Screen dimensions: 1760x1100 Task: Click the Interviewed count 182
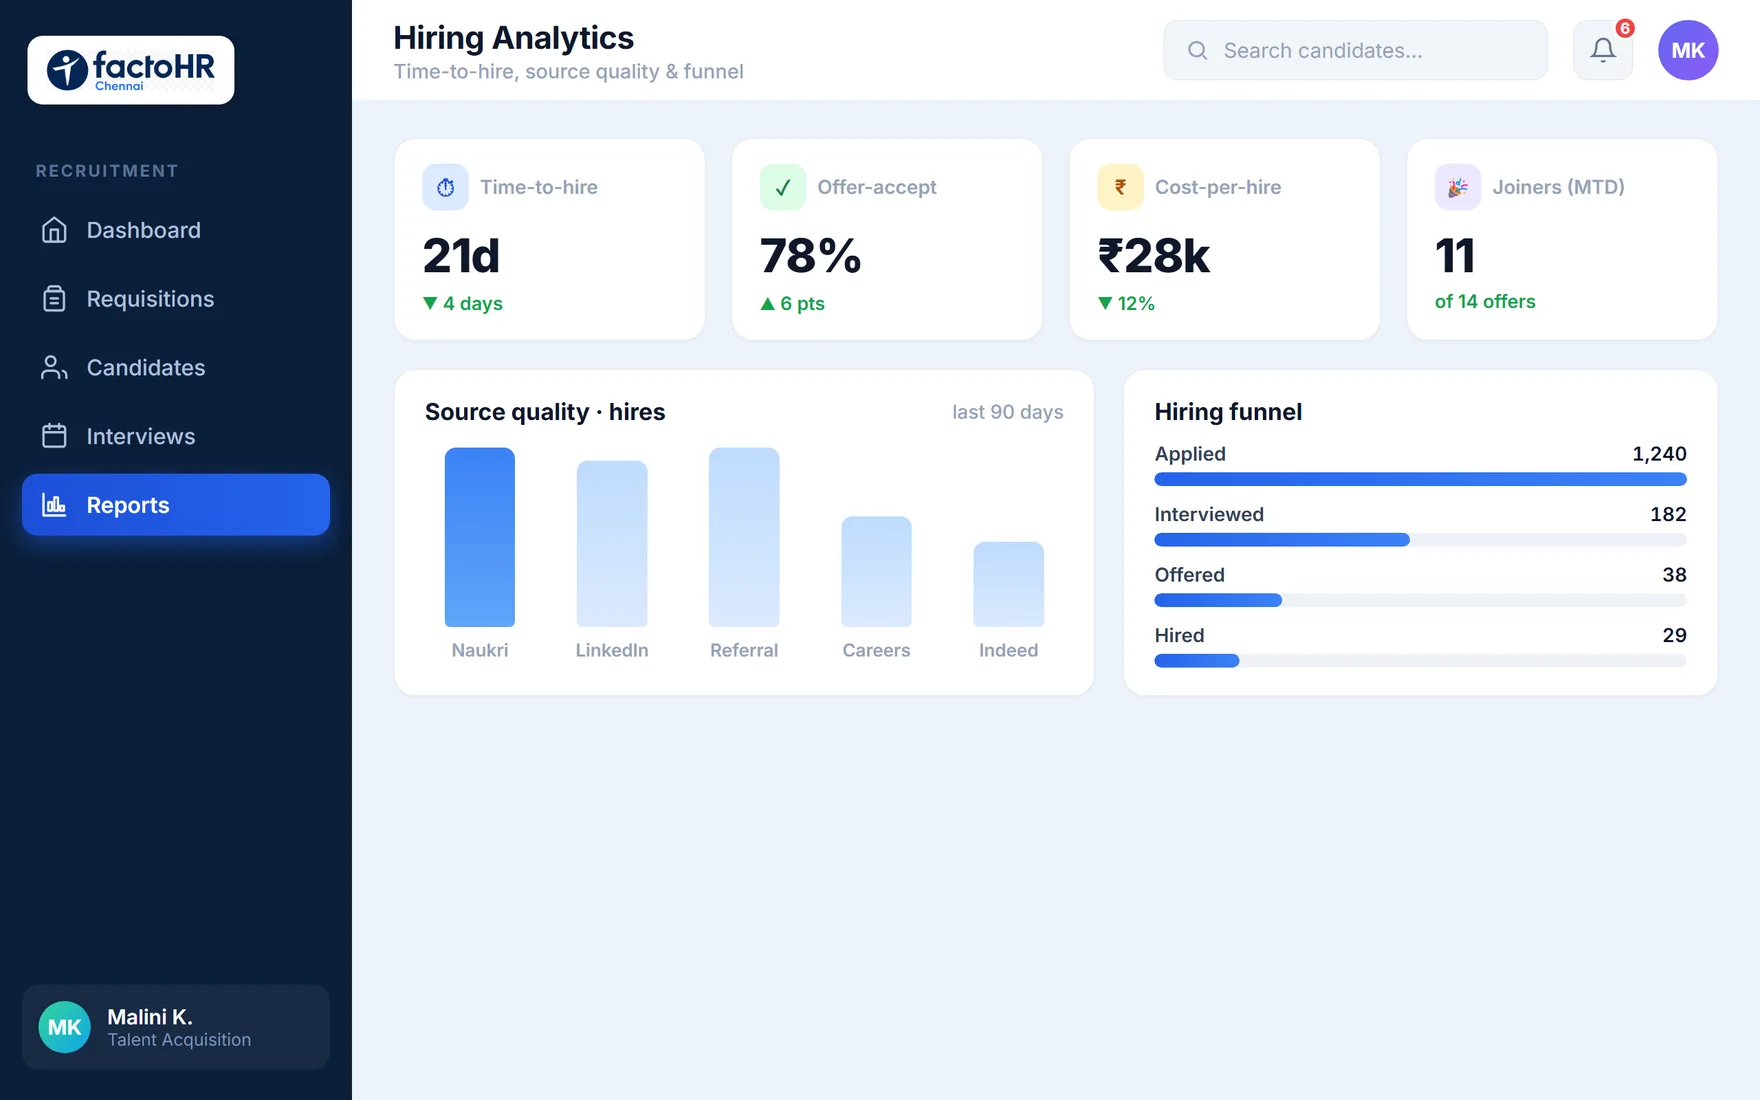1668,514
